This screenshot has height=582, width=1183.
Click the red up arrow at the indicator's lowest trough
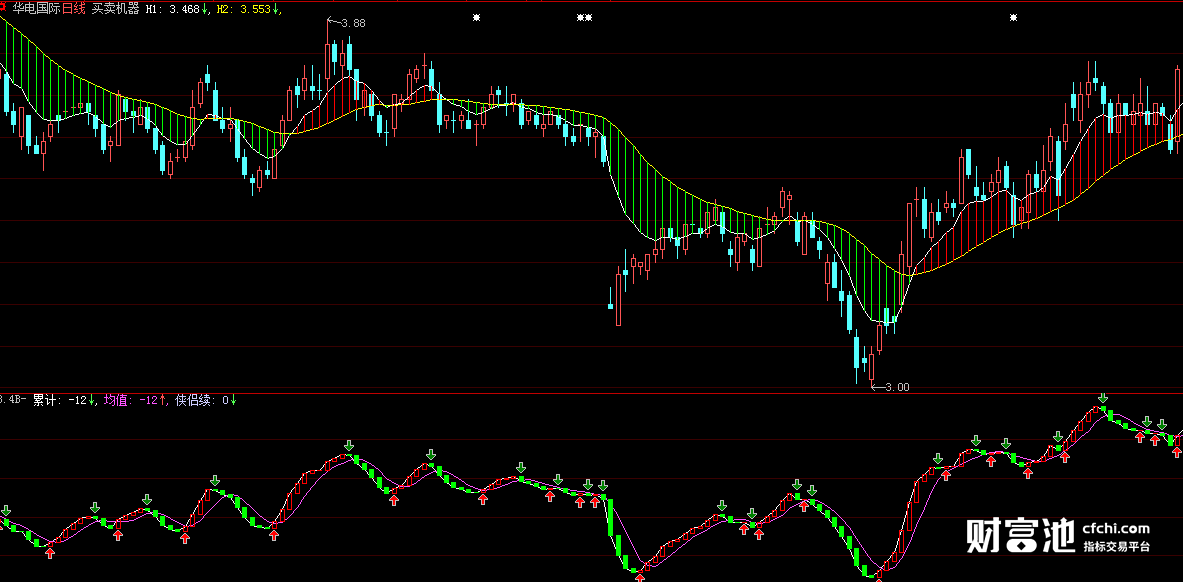[x=878, y=579]
